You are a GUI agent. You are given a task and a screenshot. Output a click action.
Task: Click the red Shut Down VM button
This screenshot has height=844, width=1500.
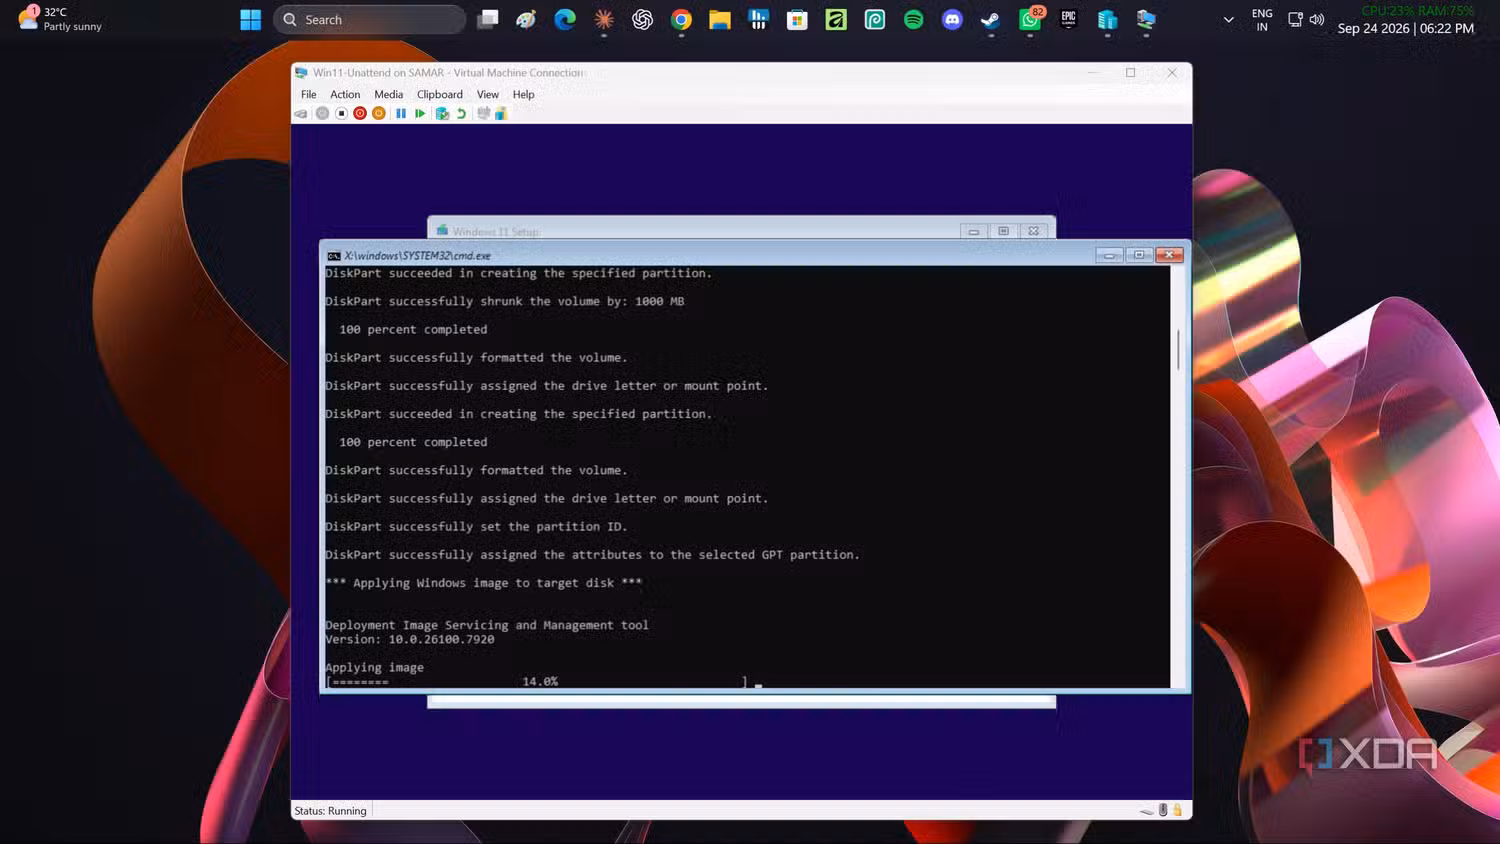point(360,114)
